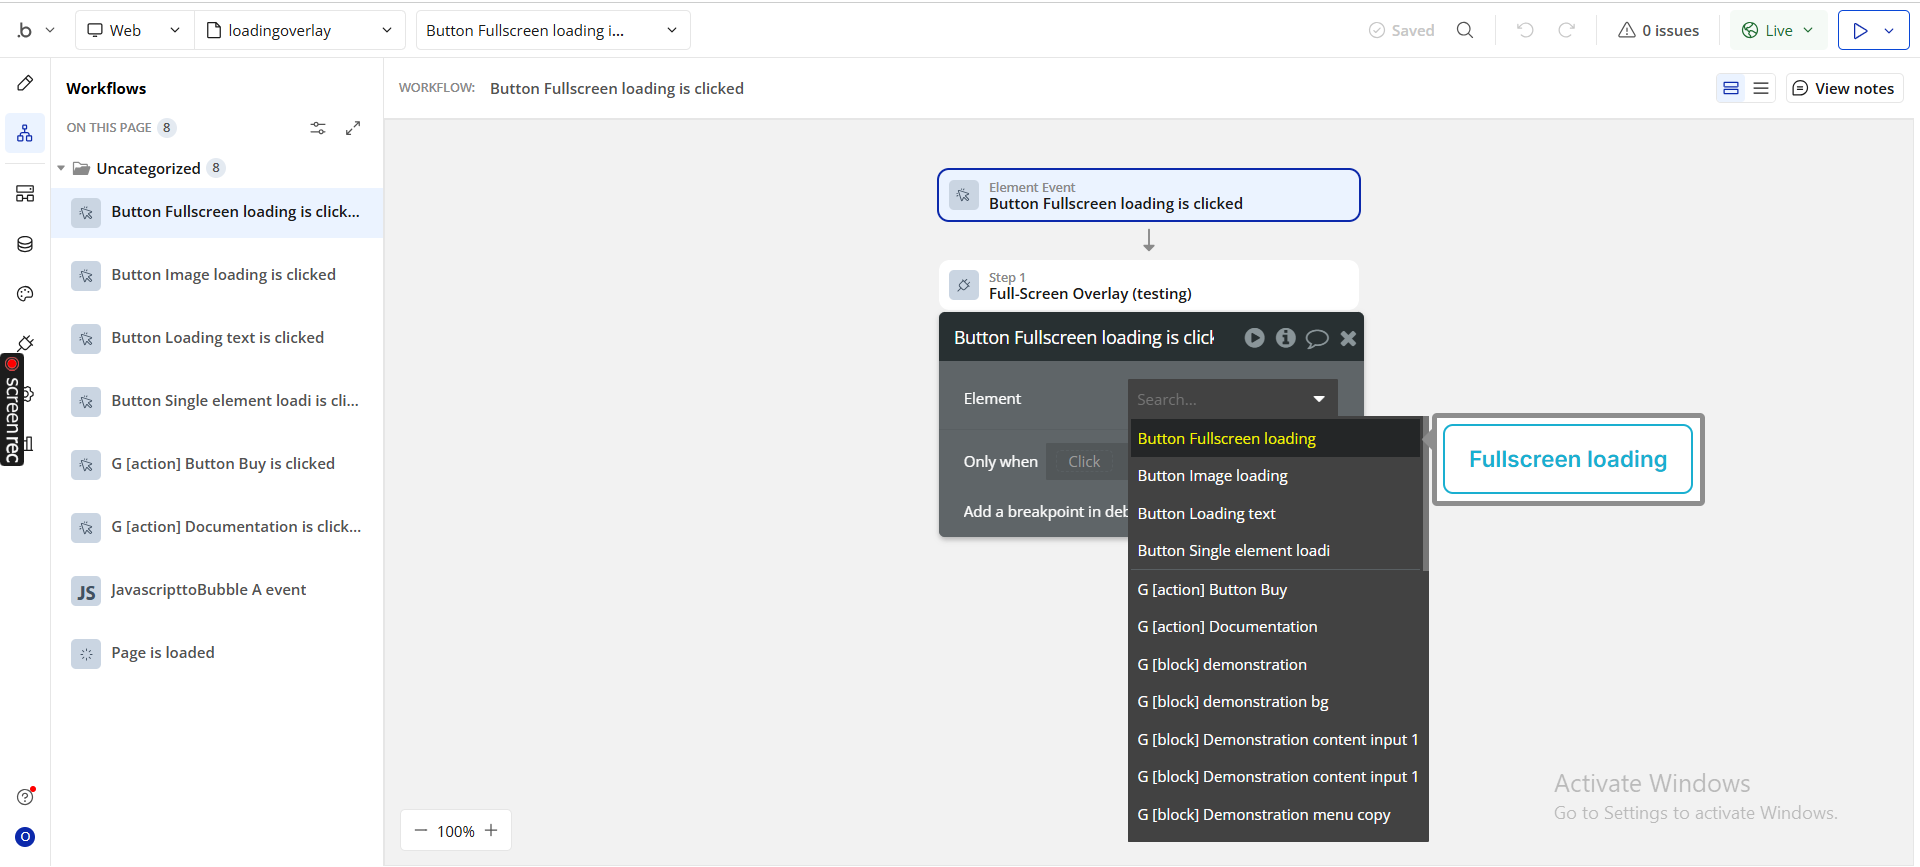Open the Design tab pencil icon

point(25,83)
